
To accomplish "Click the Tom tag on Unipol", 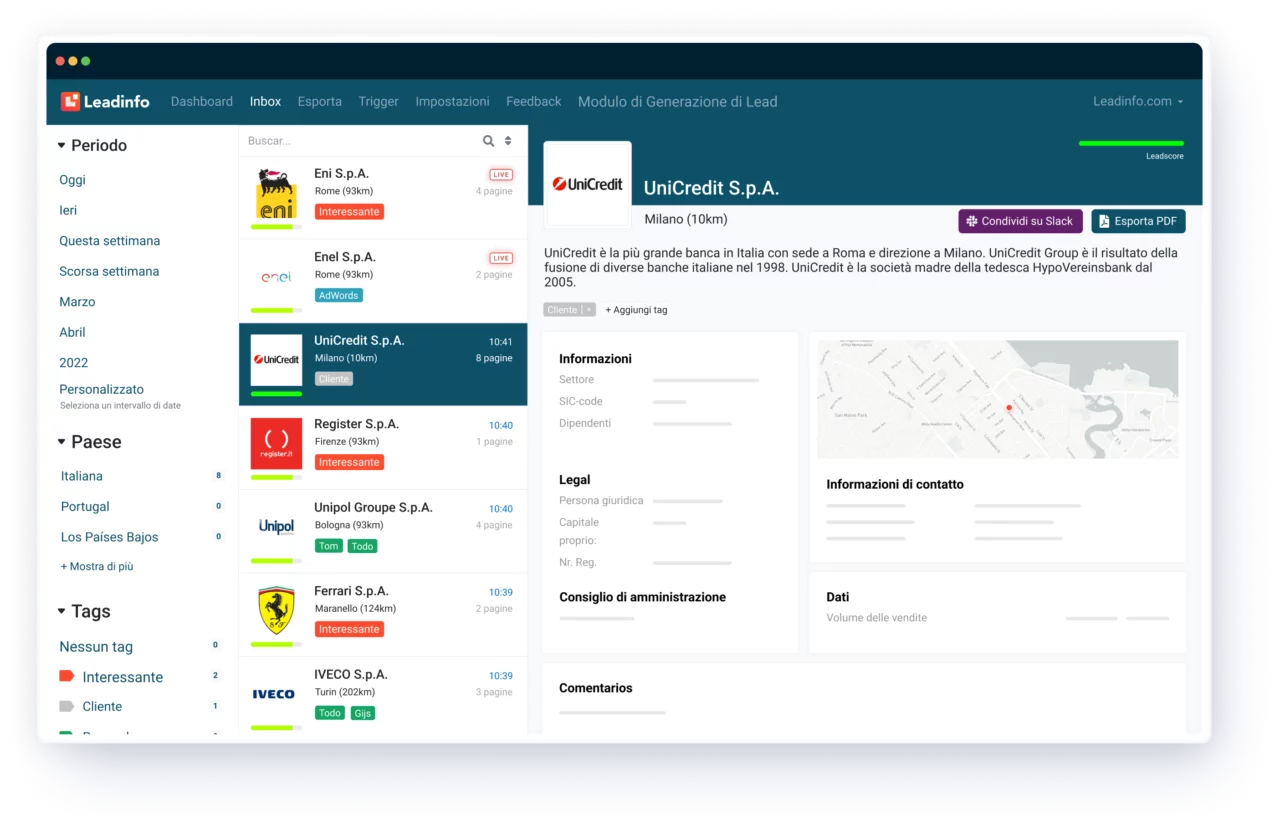I will click(329, 546).
